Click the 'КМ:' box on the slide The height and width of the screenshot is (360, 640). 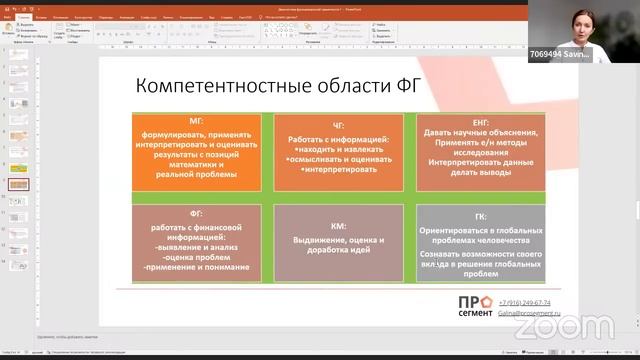coord(339,243)
